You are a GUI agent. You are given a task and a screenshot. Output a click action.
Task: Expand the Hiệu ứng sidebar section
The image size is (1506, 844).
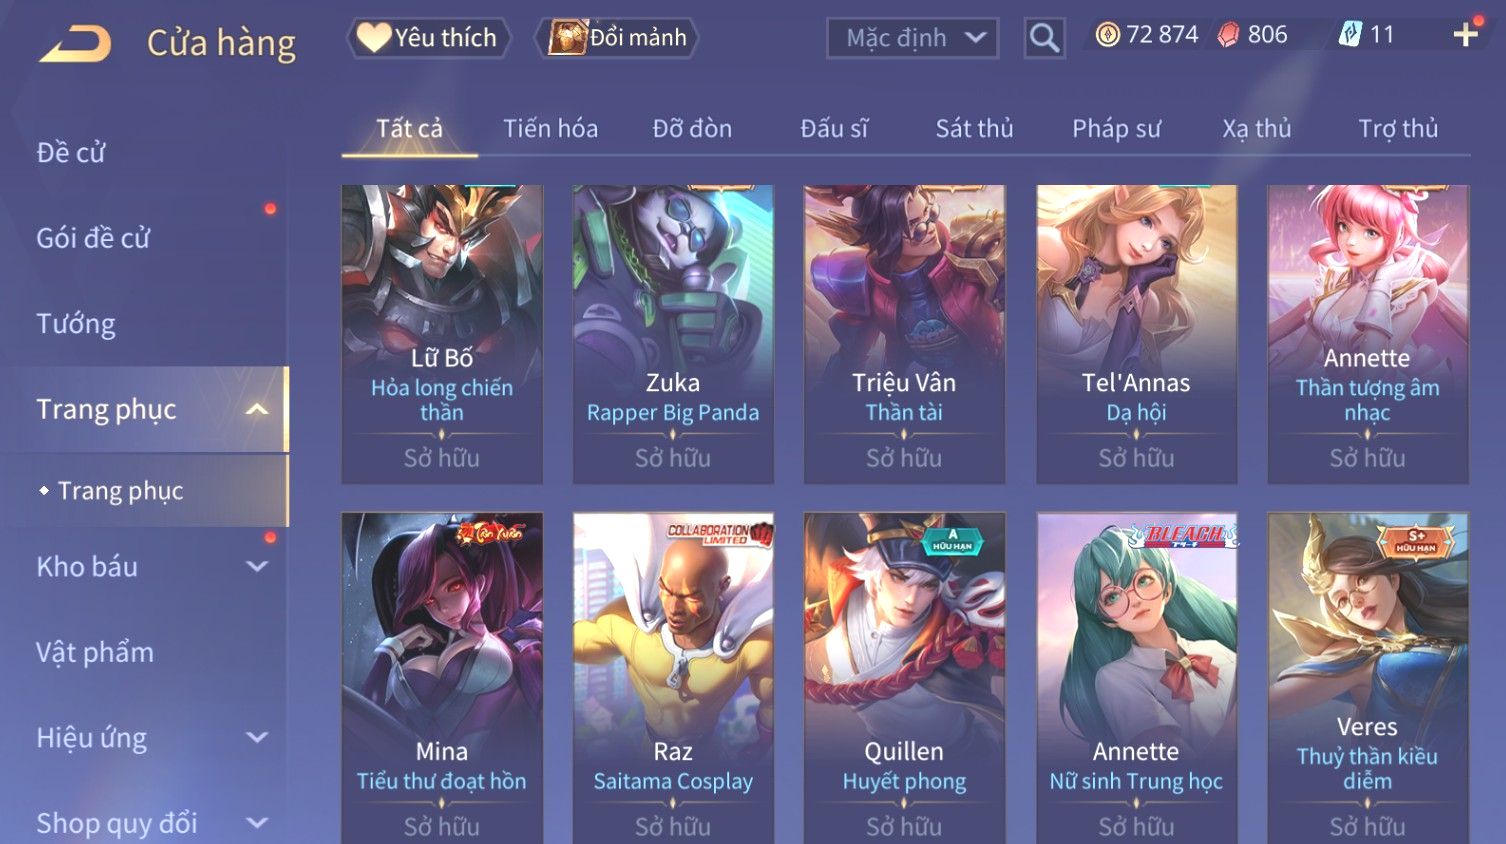(257, 737)
